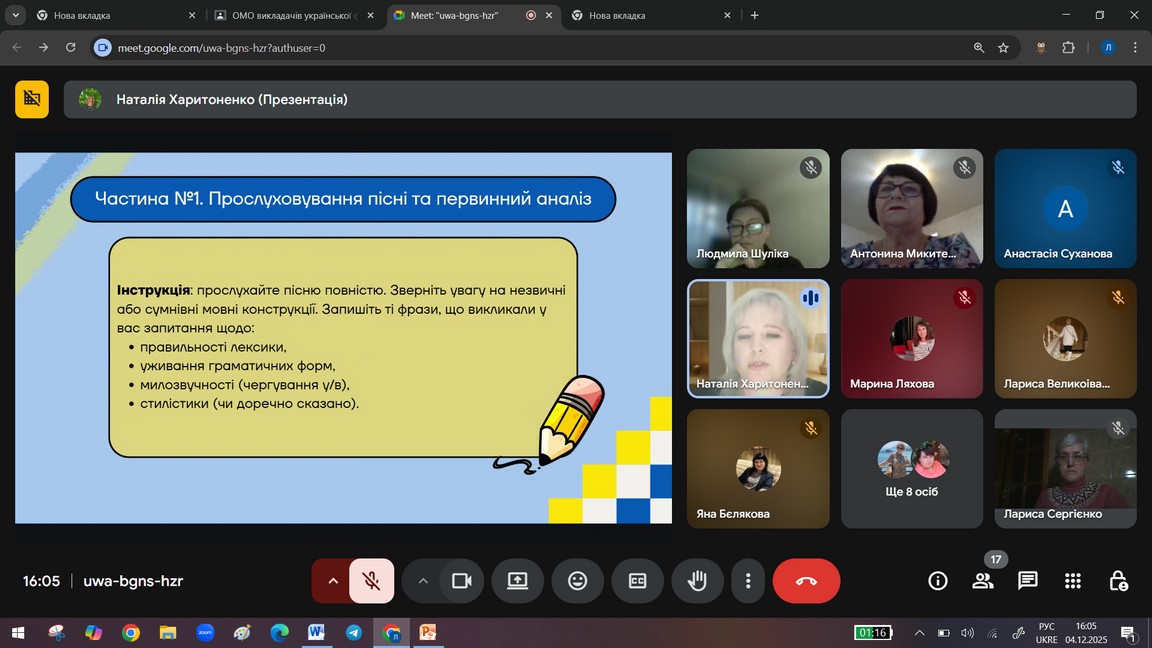Open the meeting details info icon

click(937, 581)
